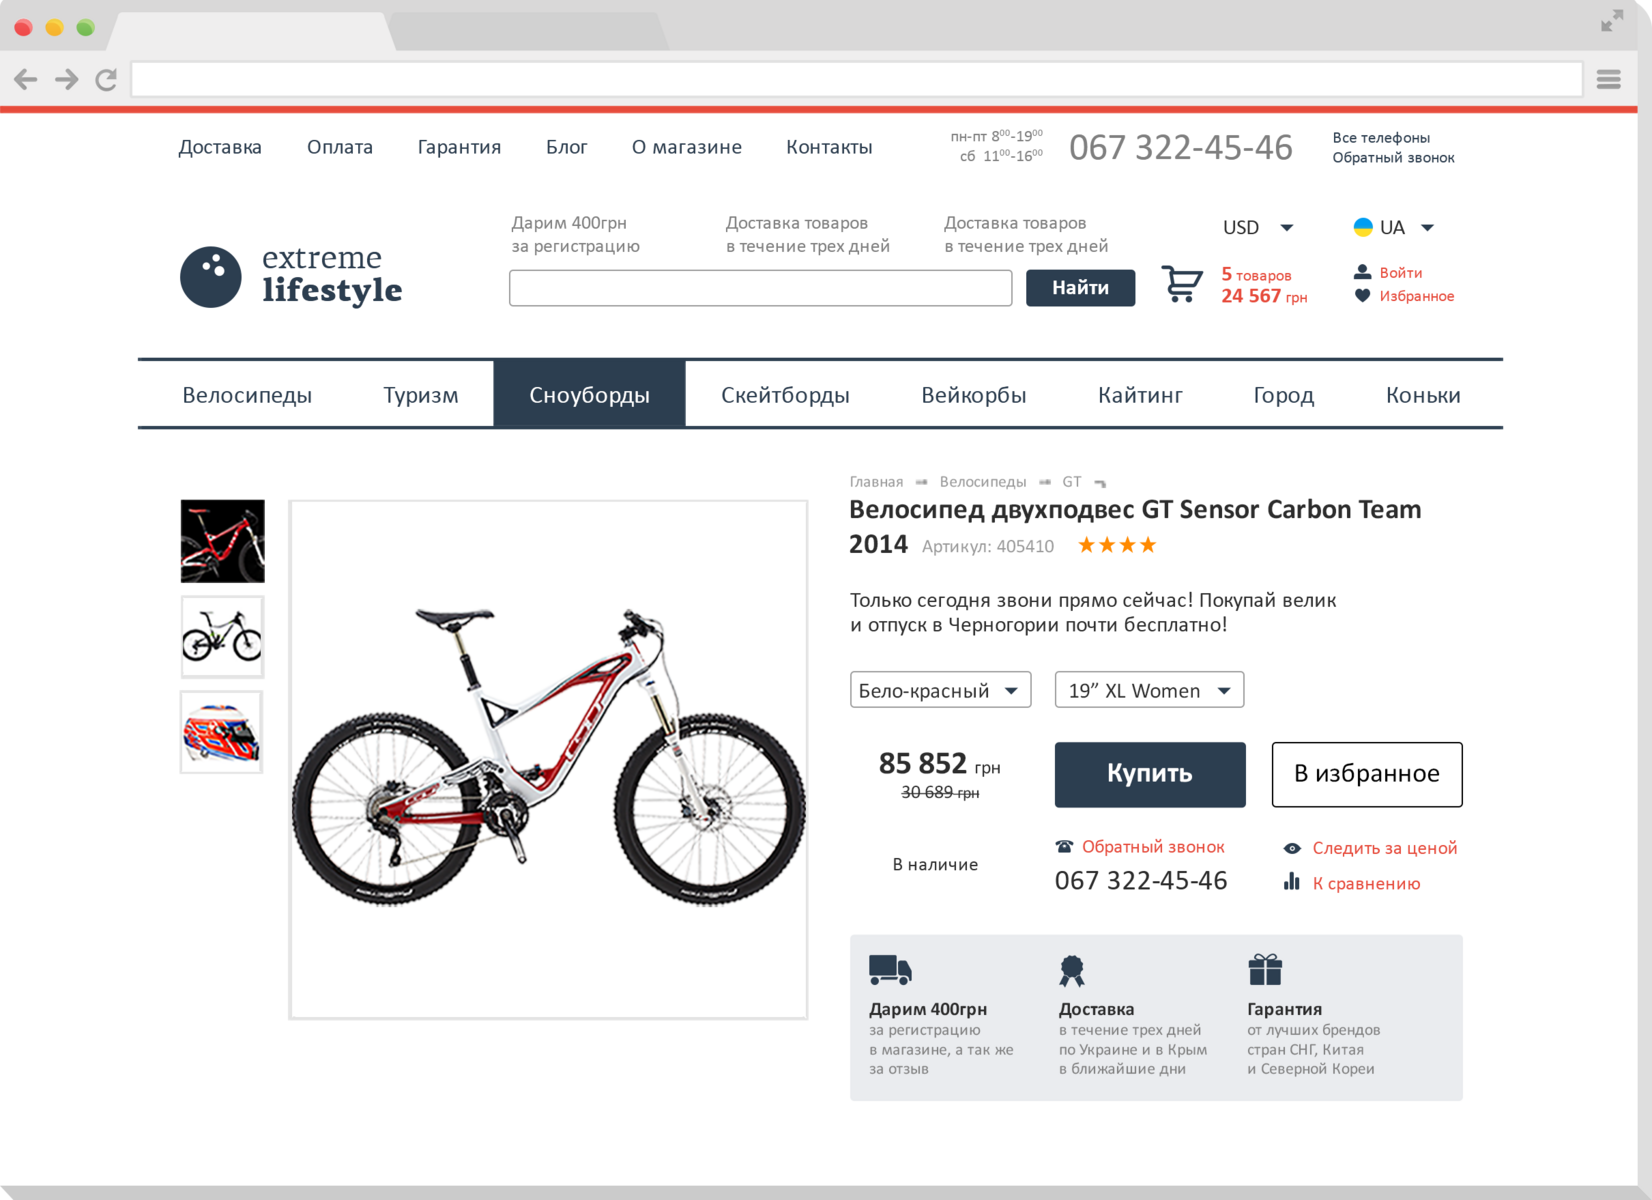Viewport: 1652px width, 1200px height.
Task: Click the Найти search button
Action: click(1080, 288)
